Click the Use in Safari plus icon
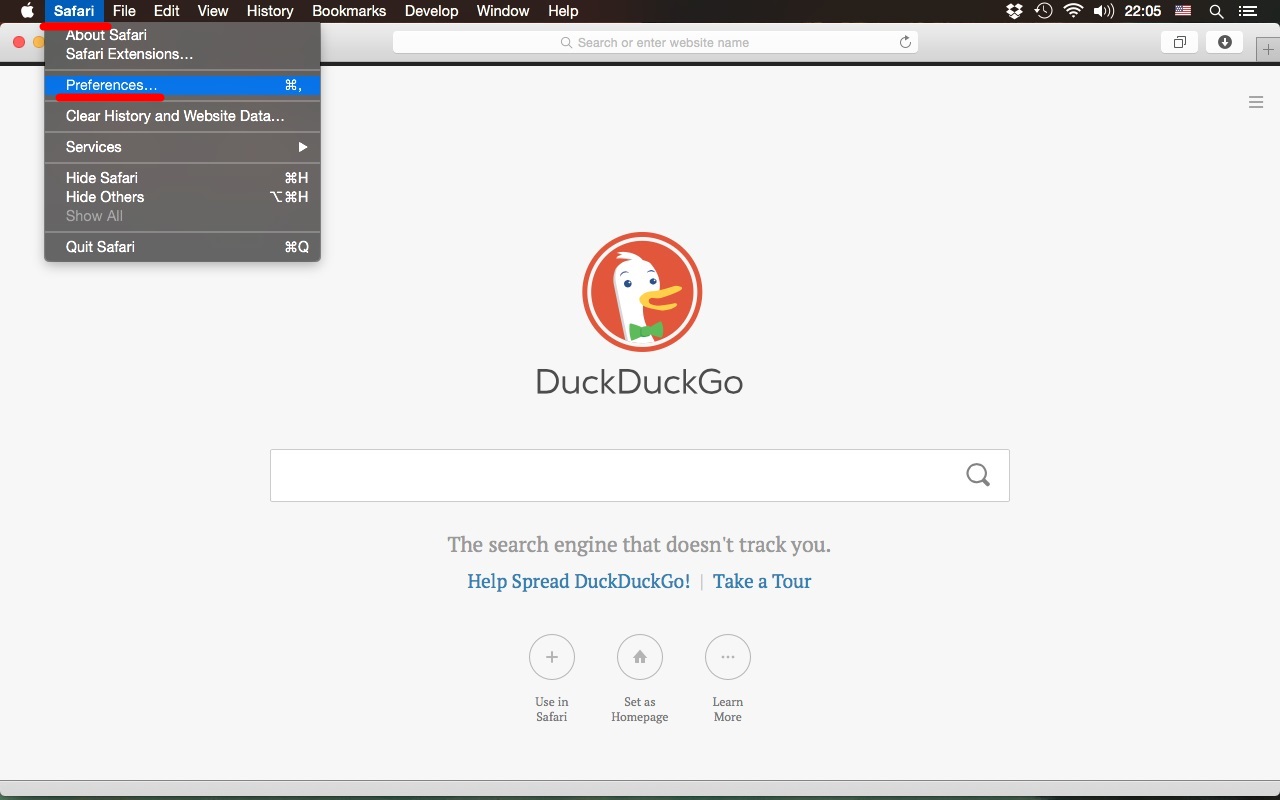The height and width of the screenshot is (800, 1280). [552, 657]
